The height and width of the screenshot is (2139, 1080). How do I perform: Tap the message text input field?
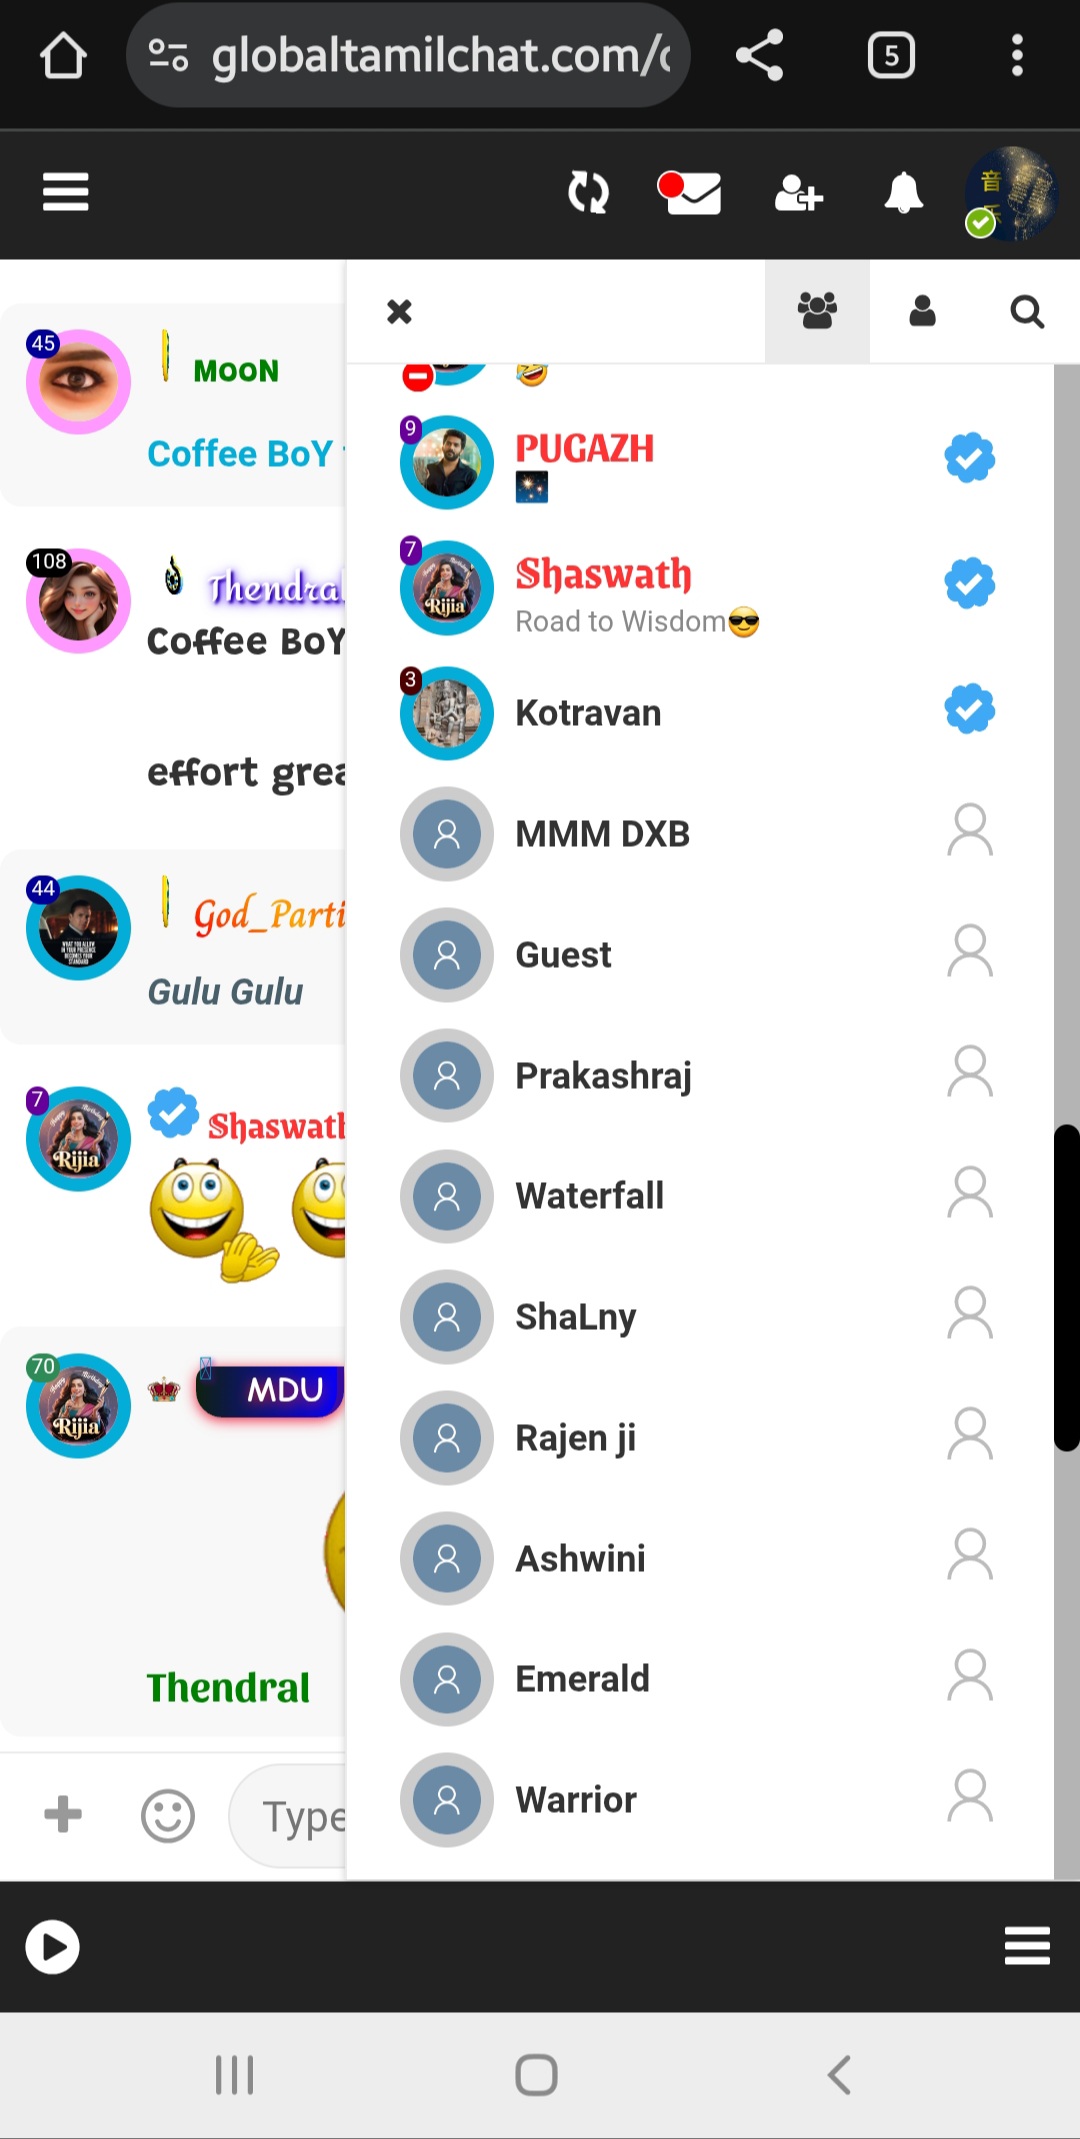[x=289, y=1815]
